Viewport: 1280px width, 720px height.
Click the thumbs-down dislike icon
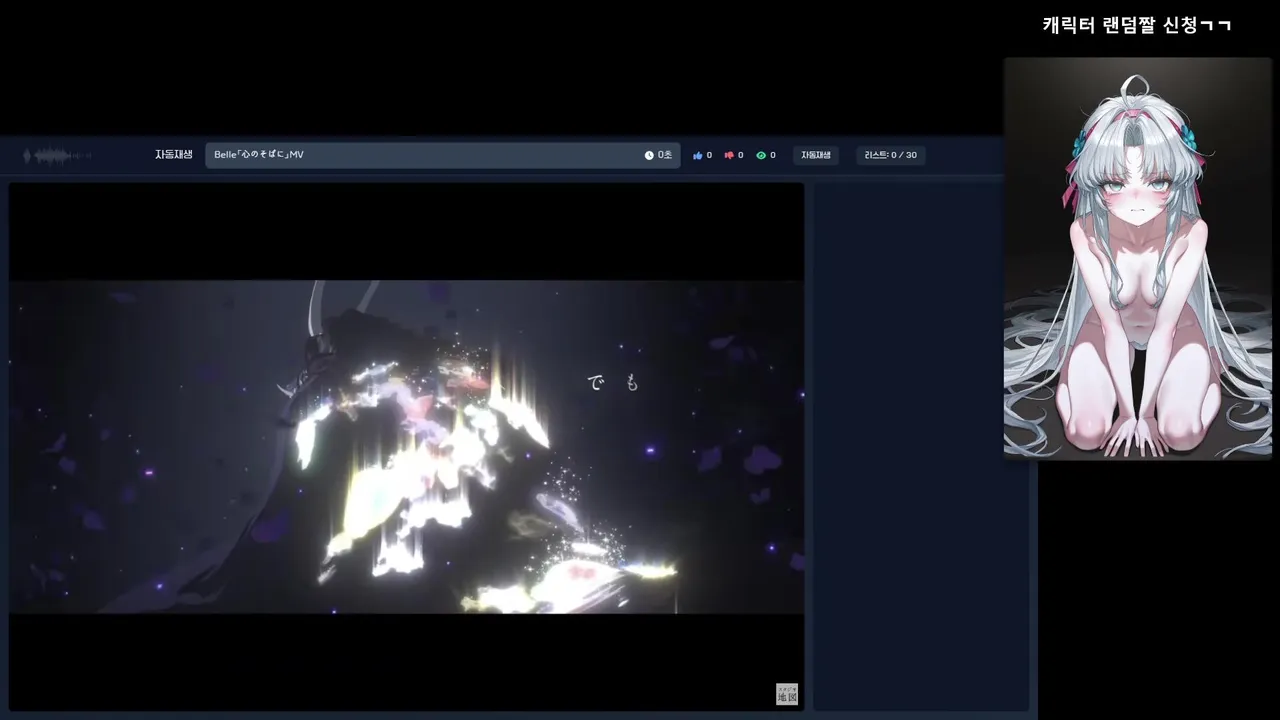[729, 155]
